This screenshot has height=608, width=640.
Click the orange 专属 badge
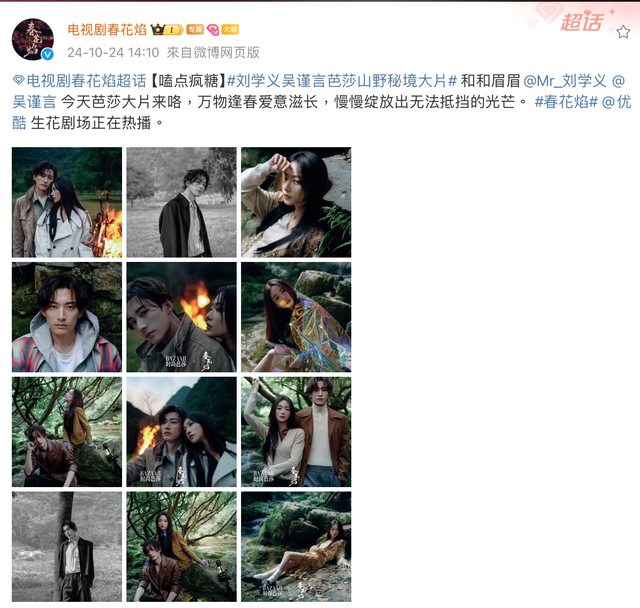pos(195,29)
